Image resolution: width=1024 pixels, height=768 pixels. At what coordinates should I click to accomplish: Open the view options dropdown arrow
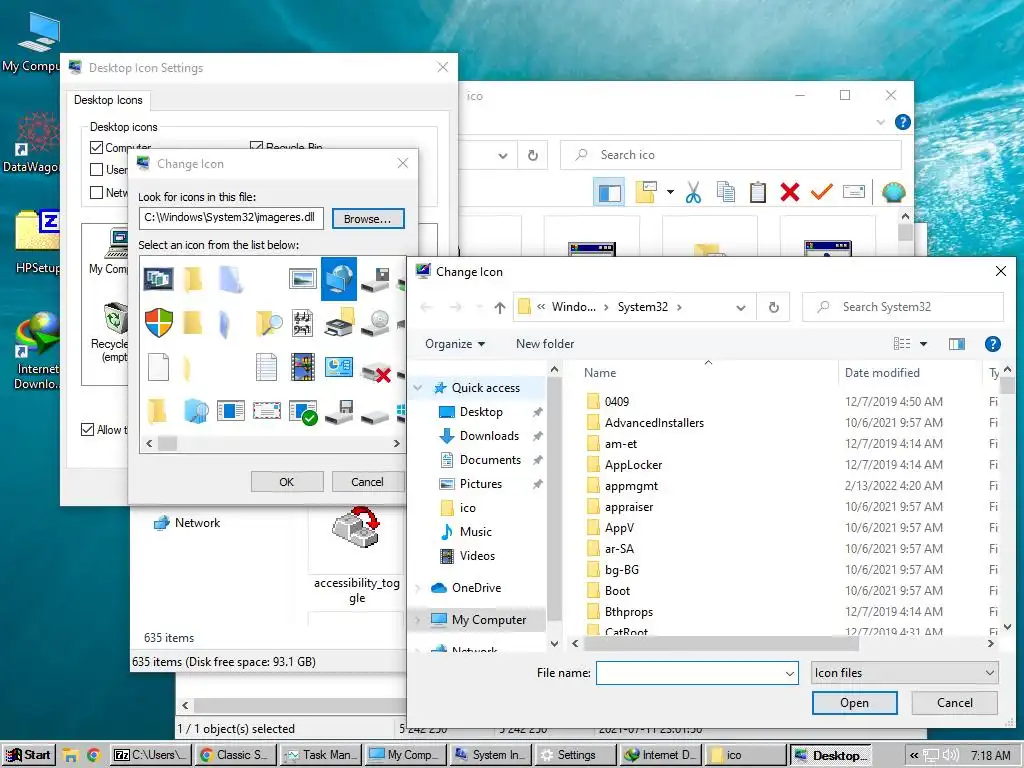pyautogui.click(x=923, y=344)
